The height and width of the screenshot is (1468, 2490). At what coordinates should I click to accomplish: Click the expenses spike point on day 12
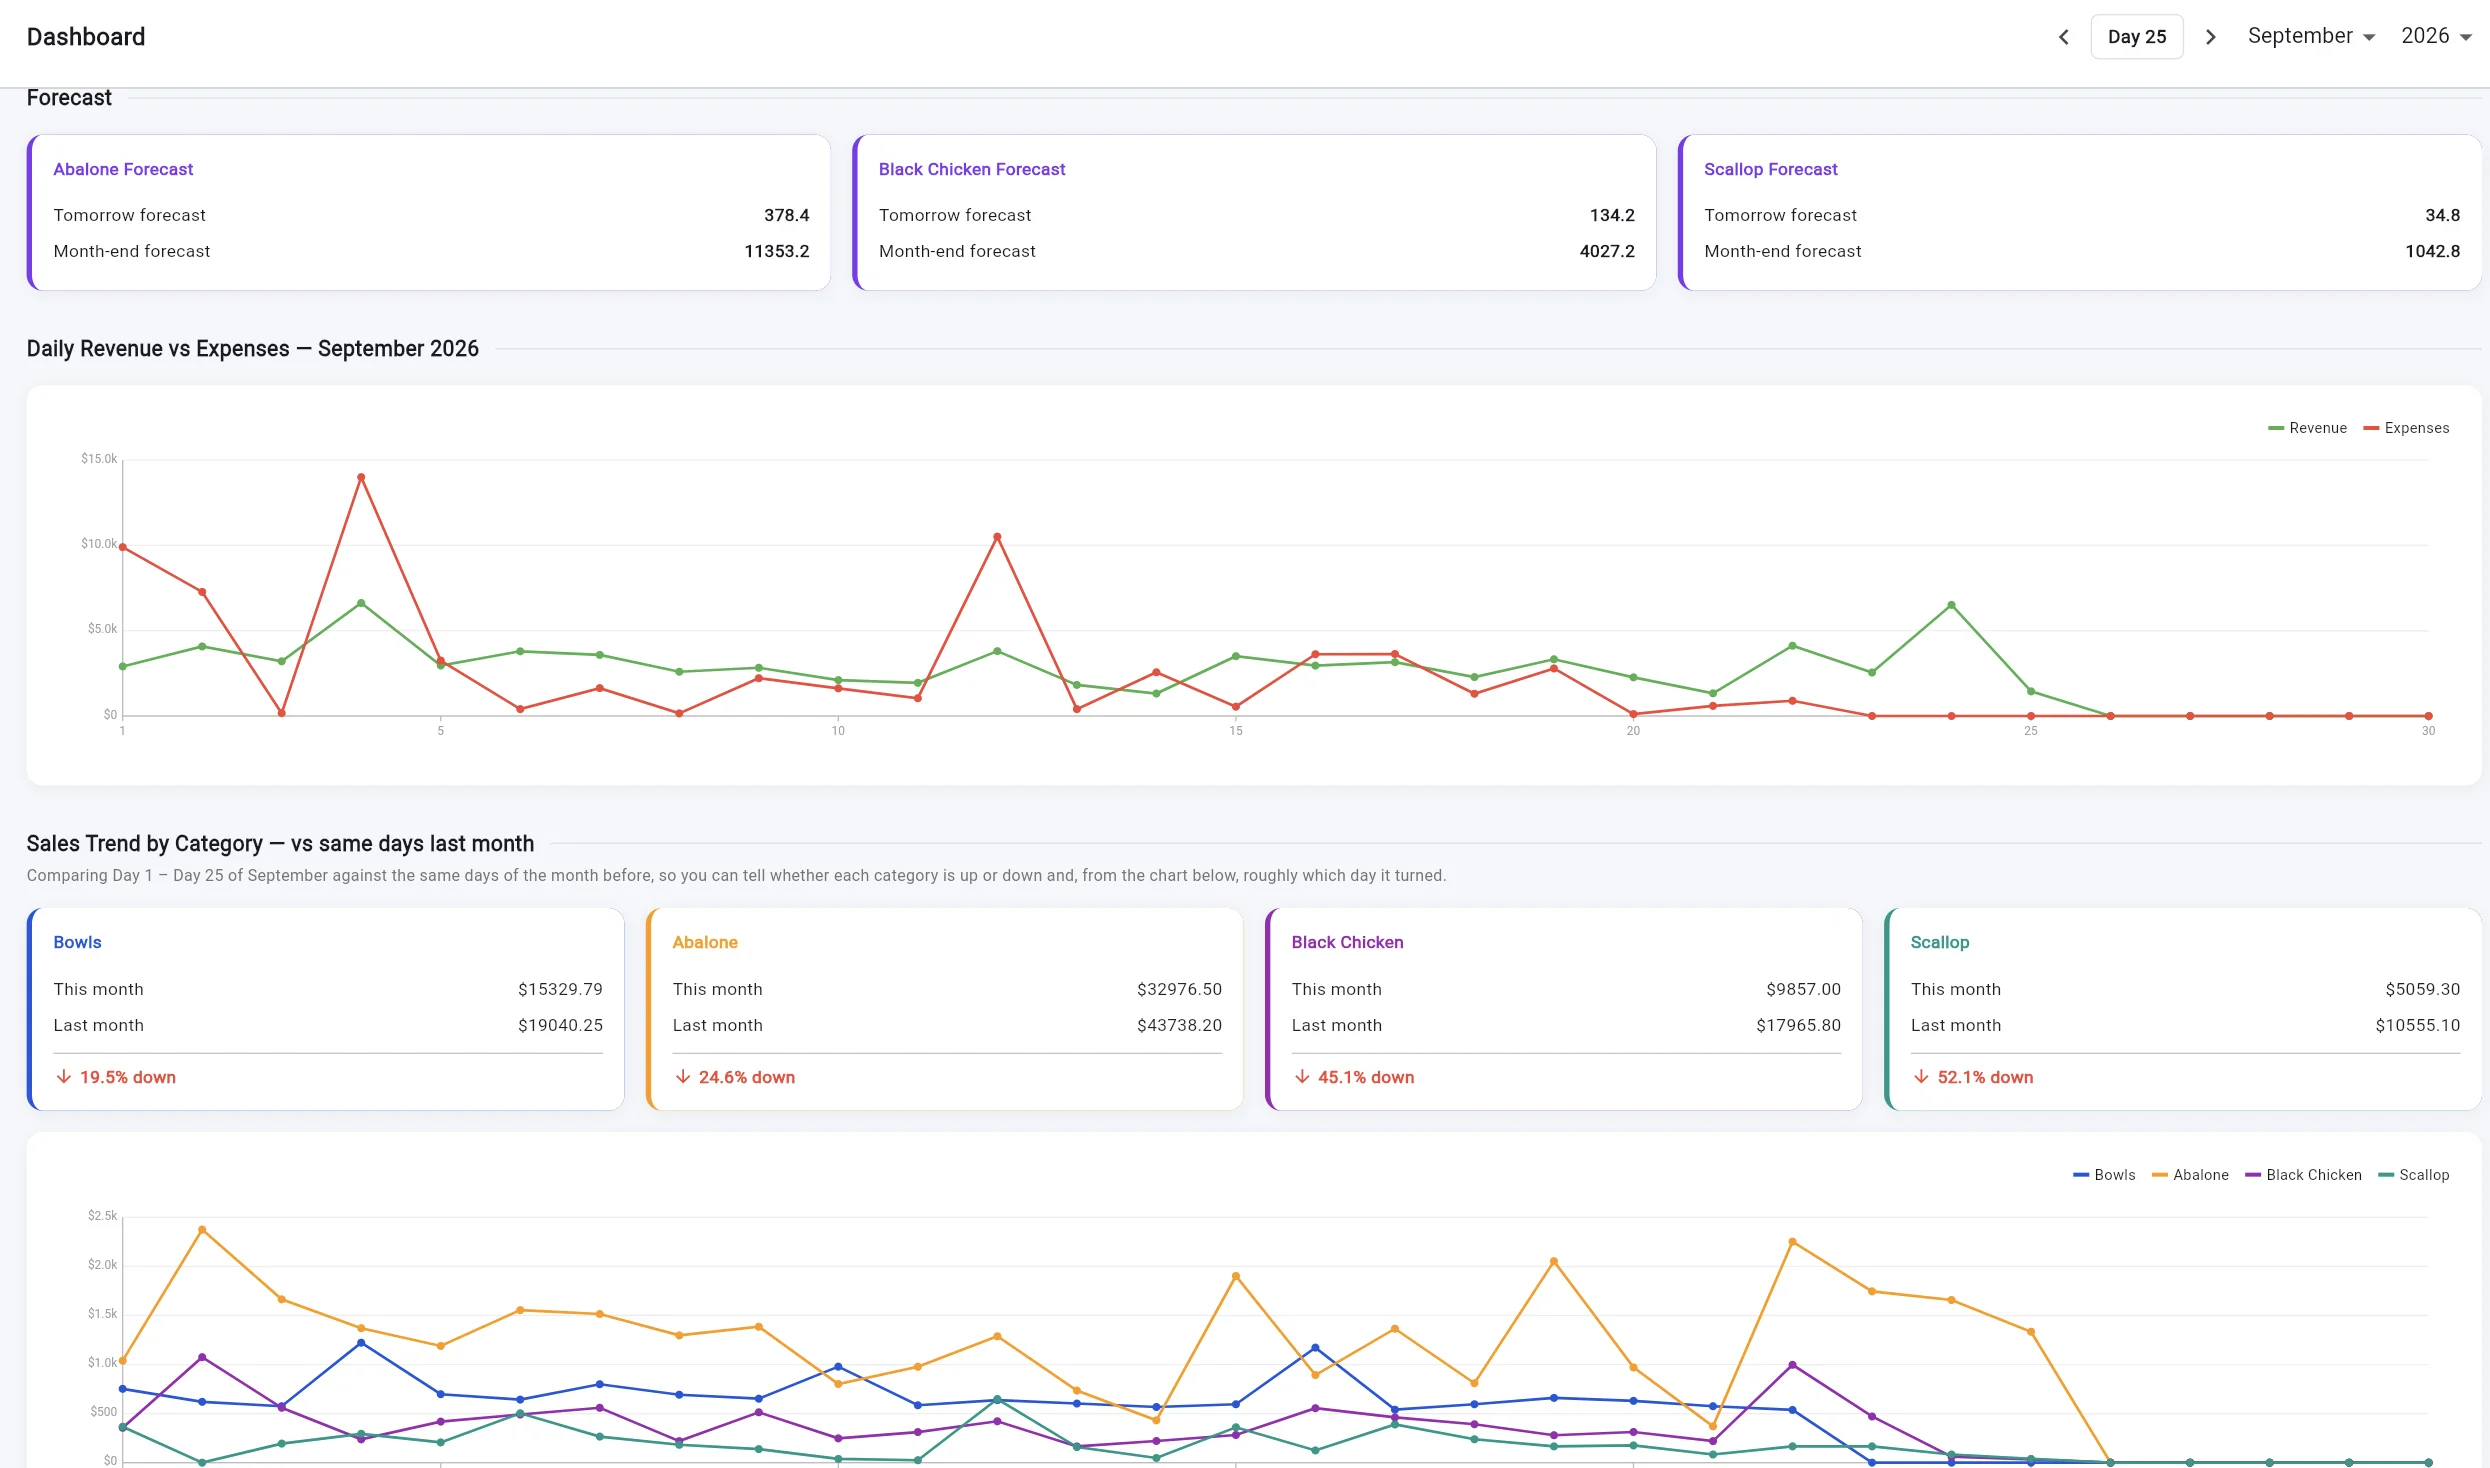coord(997,537)
